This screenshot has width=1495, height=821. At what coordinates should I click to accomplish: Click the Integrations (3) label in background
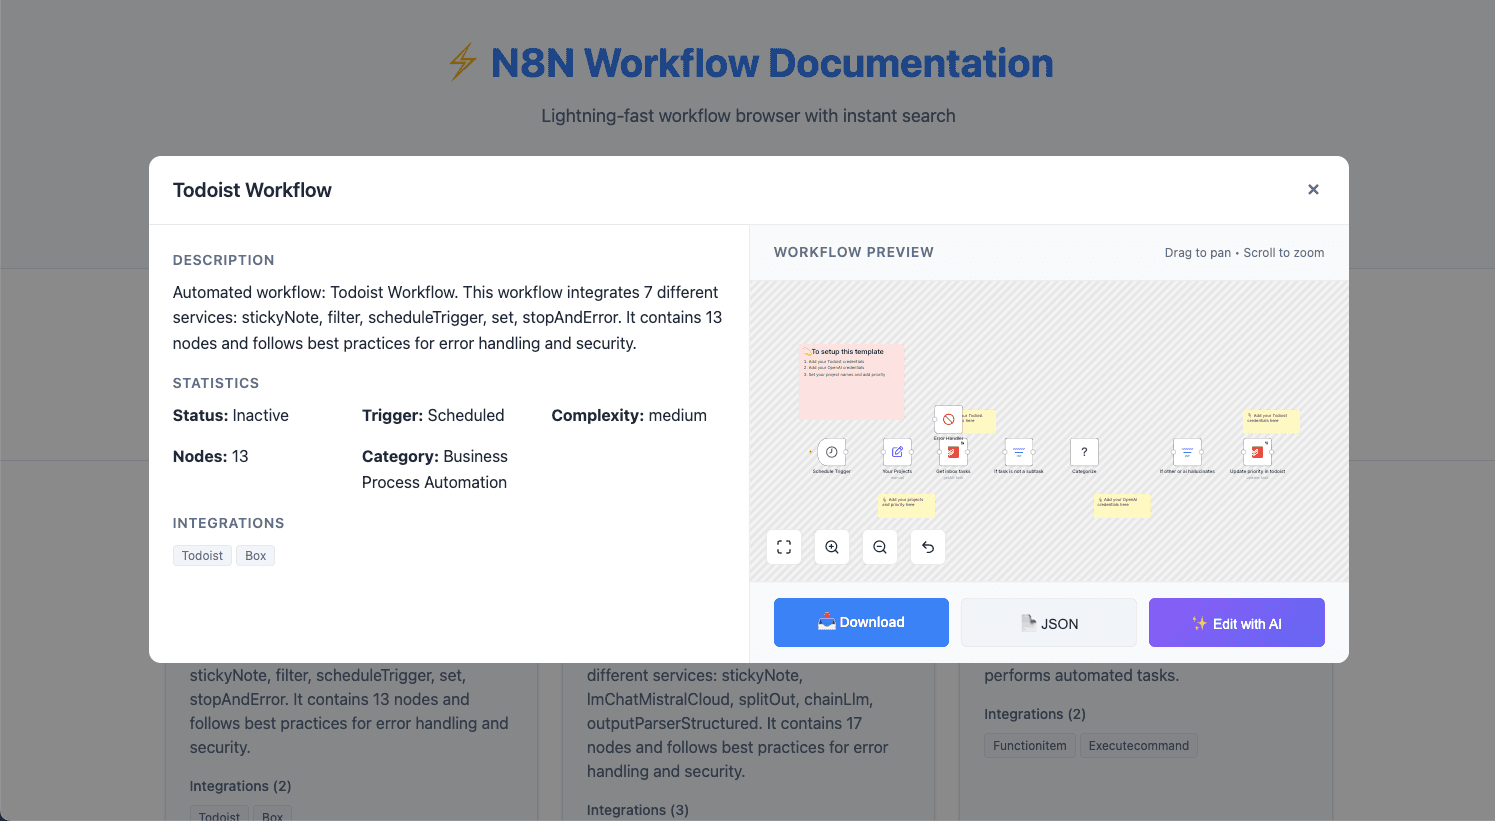638,810
